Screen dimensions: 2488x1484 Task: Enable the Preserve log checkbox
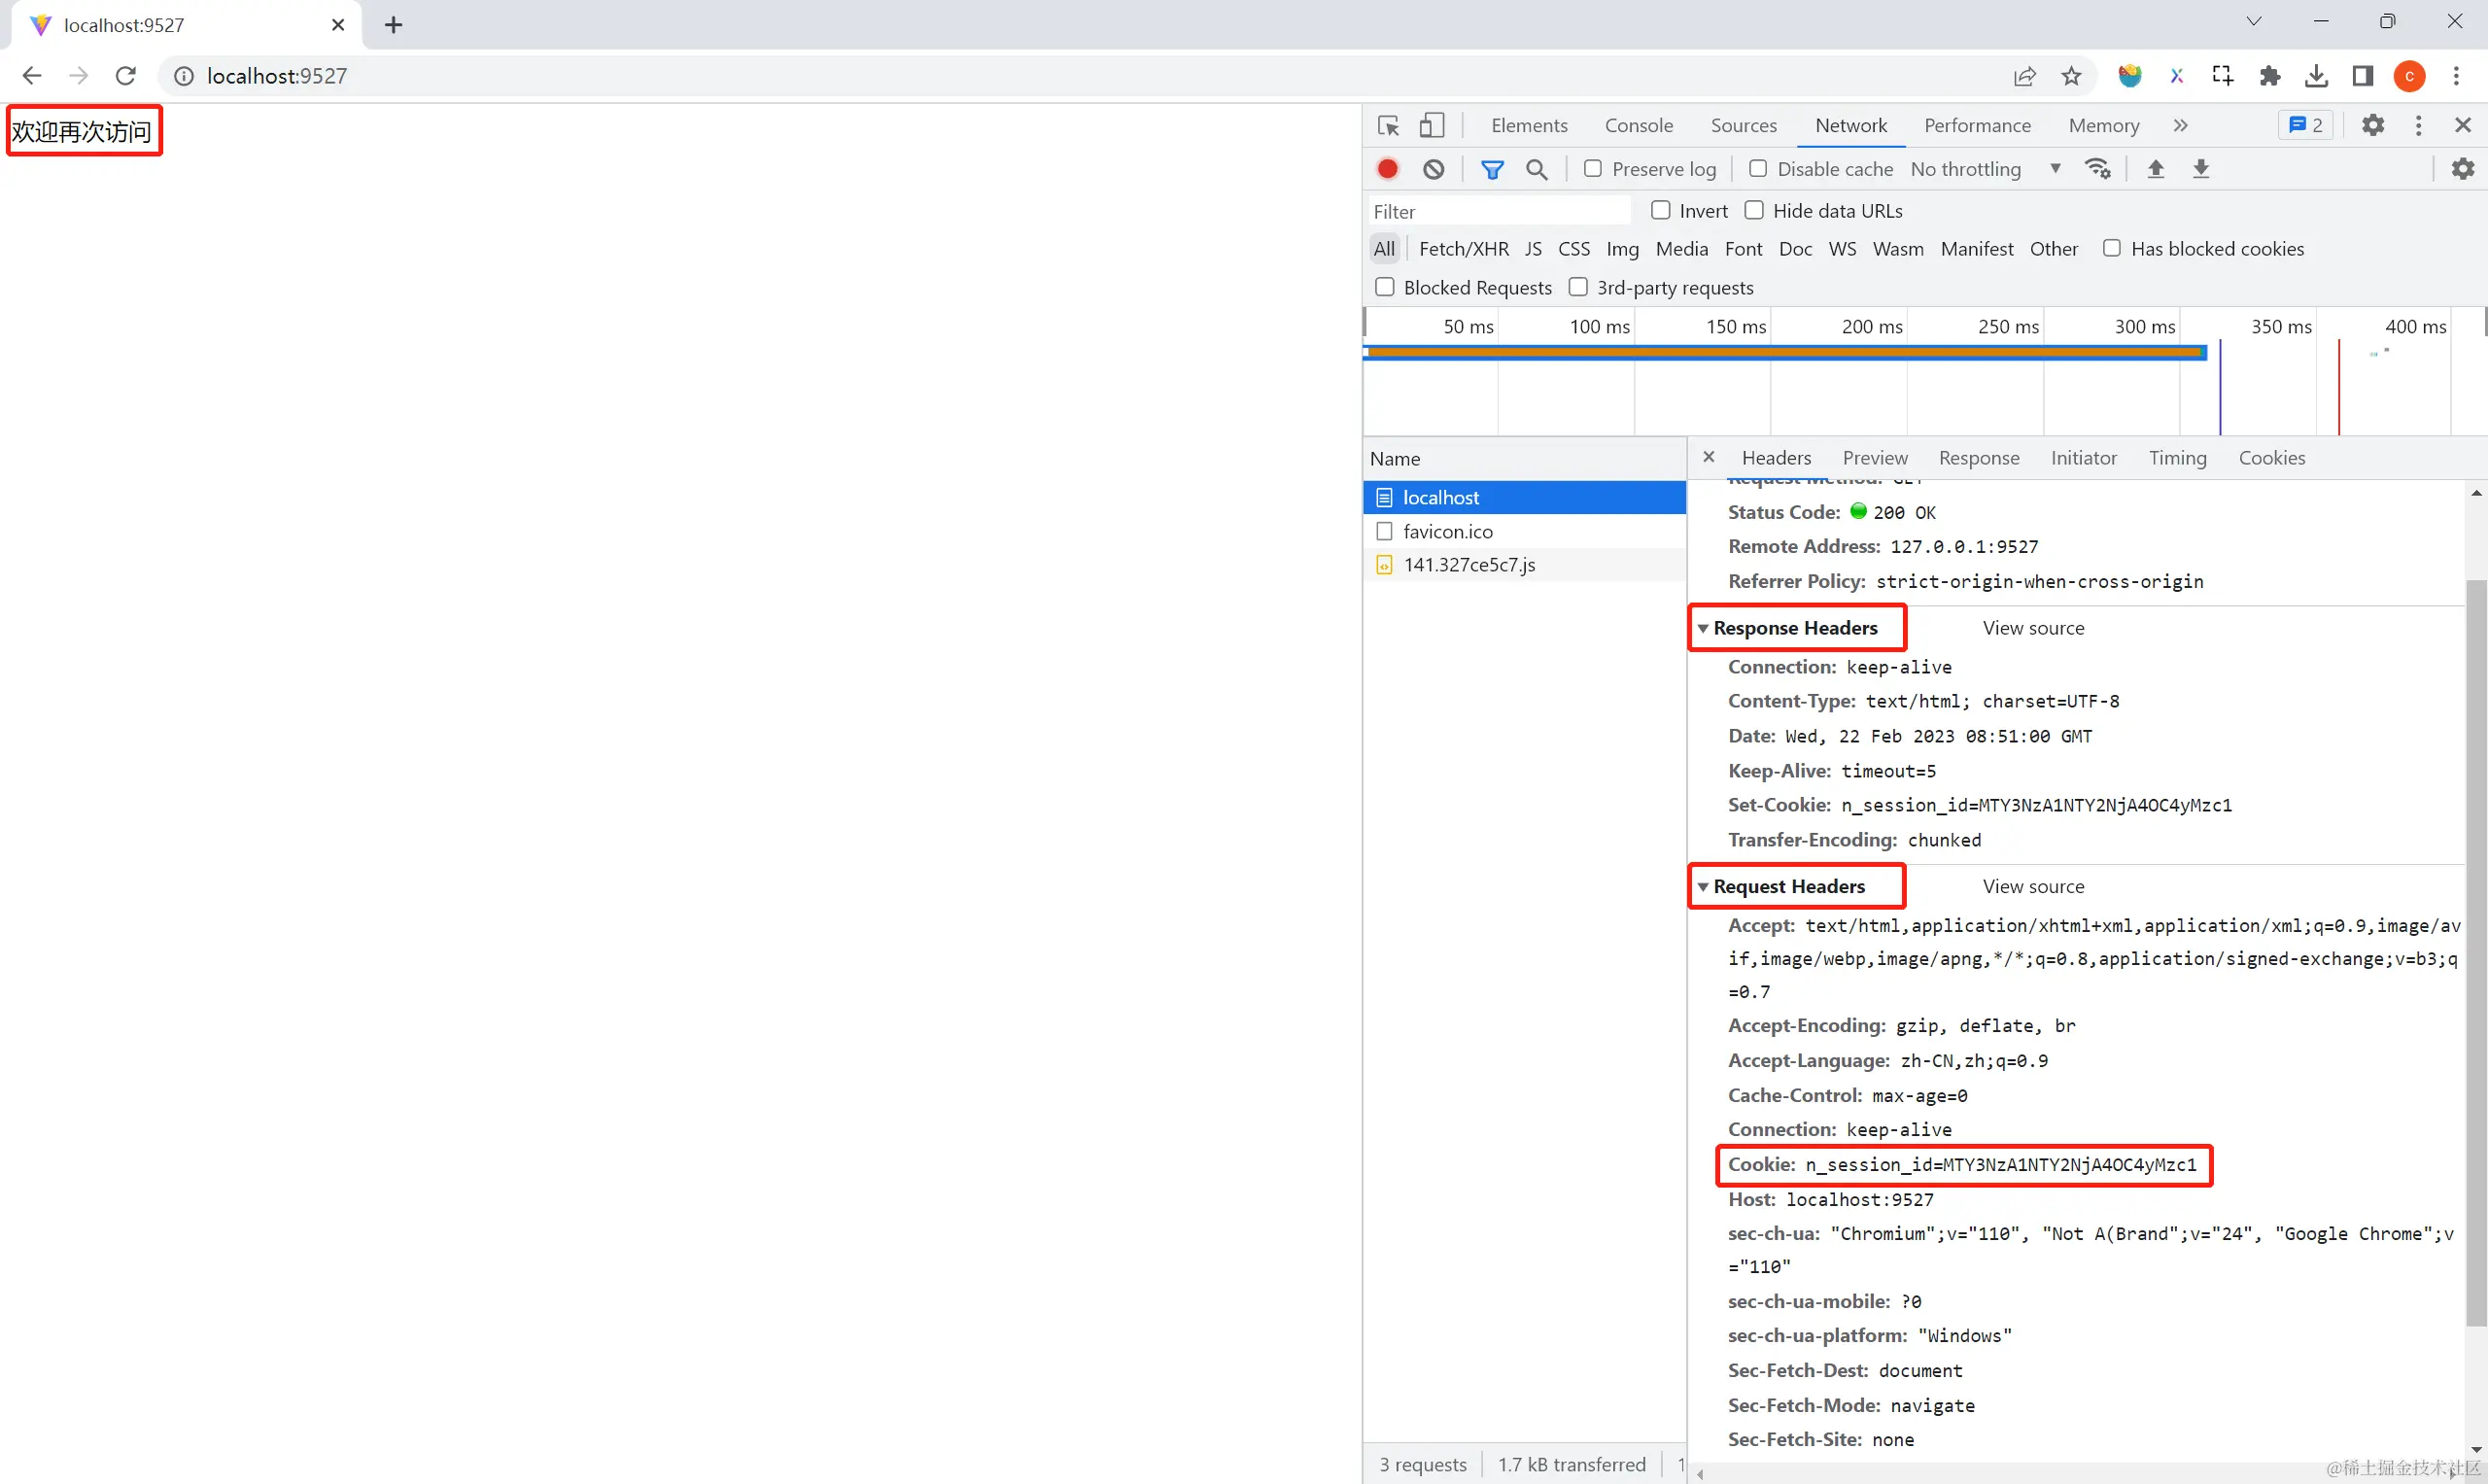coord(1593,169)
